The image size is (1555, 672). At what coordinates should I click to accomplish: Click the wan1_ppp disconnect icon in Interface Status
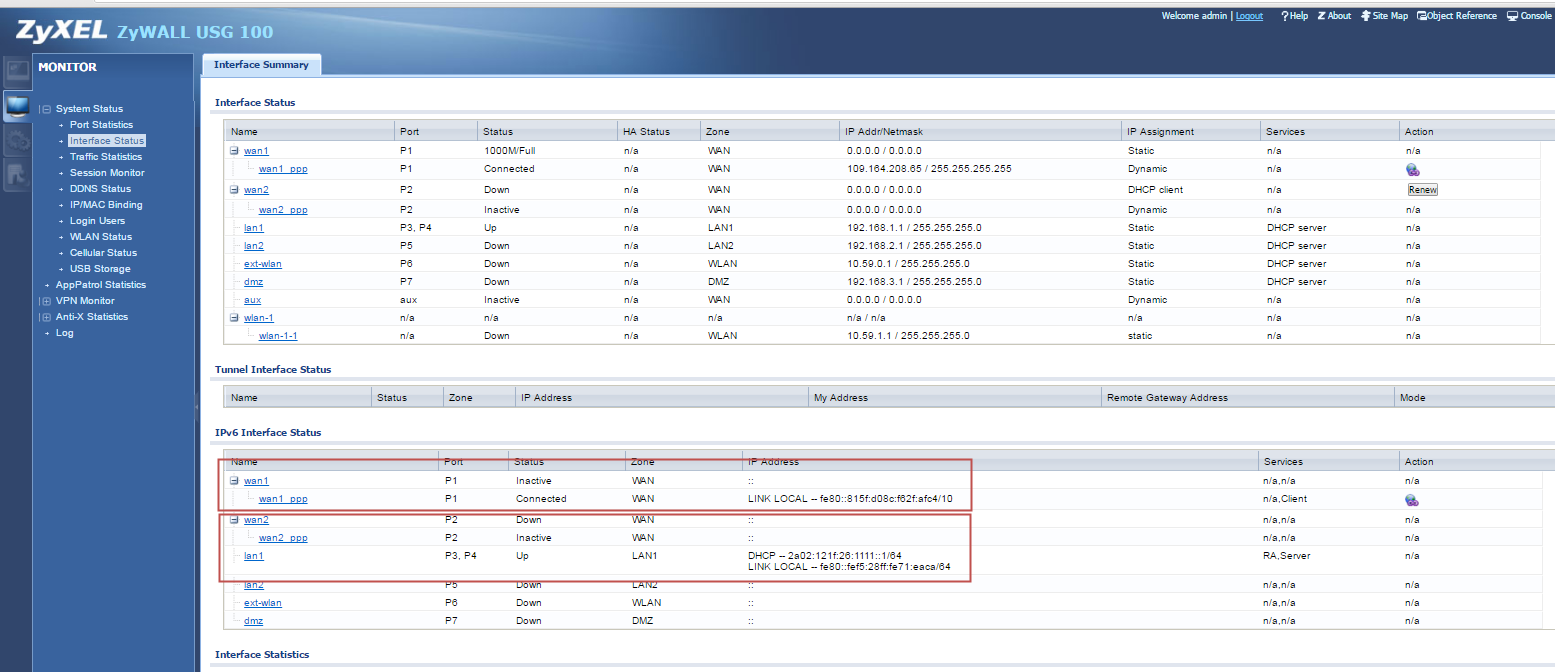tap(1412, 170)
